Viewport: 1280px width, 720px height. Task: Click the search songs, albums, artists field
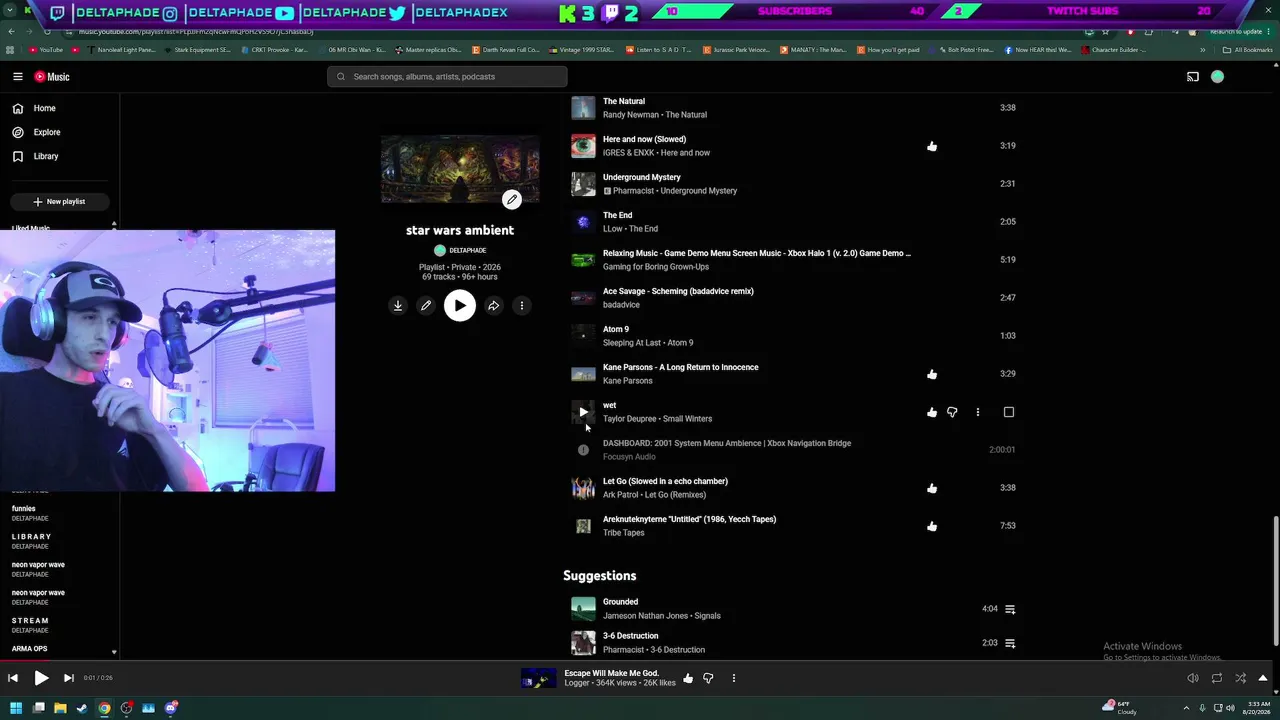point(447,77)
